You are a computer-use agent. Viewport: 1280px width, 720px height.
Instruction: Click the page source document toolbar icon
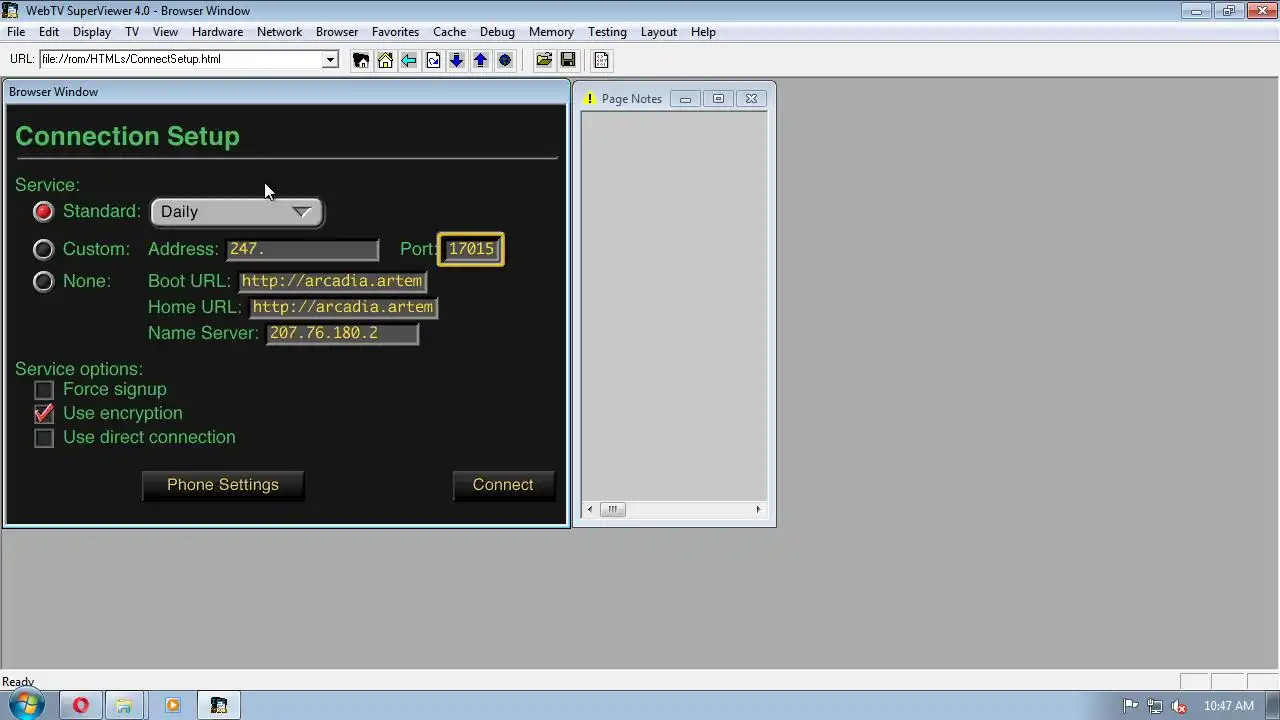(601, 60)
